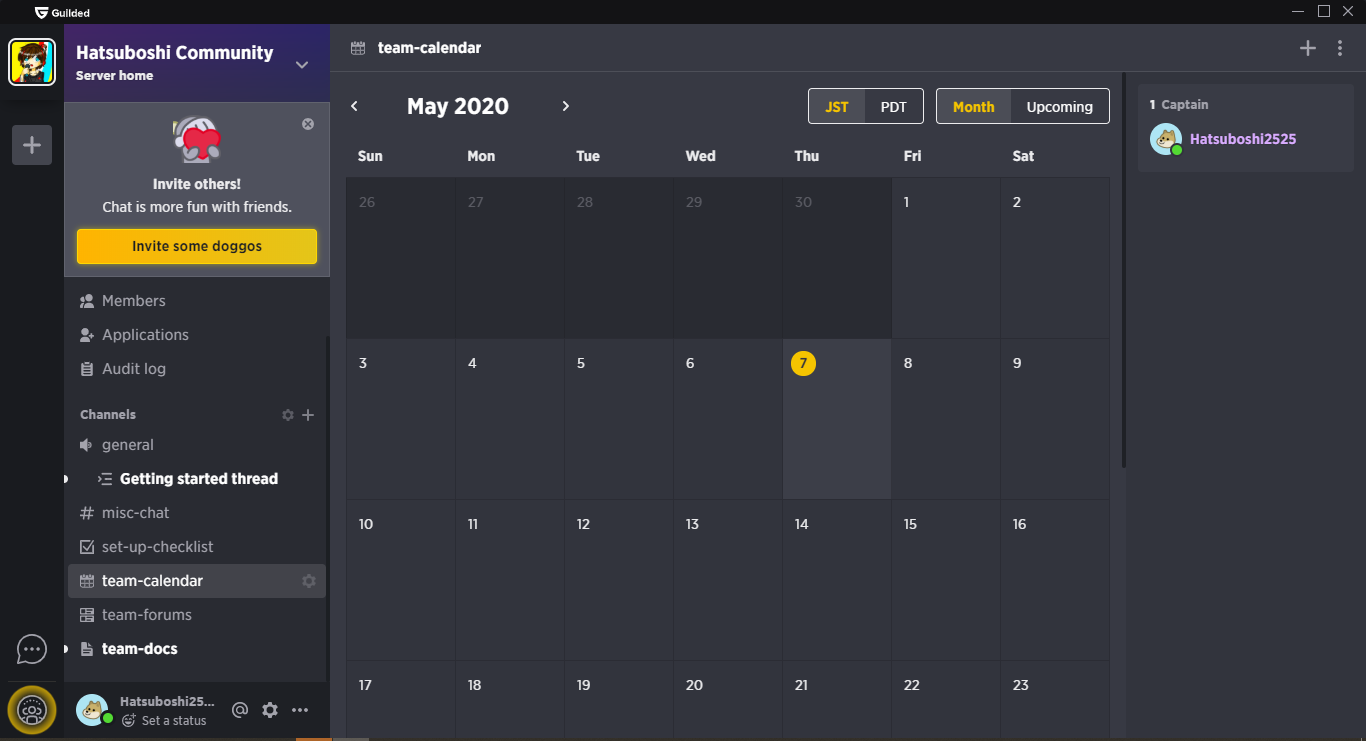Create new calendar event with plus icon
The height and width of the screenshot is (741, 1366).
(x=1308, y=48)
